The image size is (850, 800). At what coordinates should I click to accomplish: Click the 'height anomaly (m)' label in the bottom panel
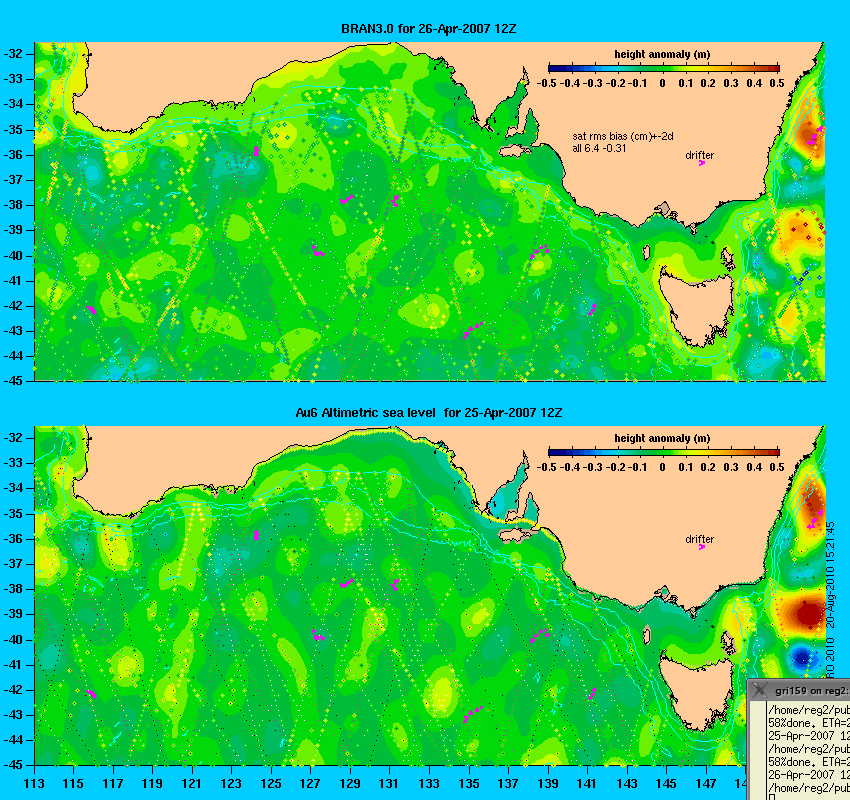(662, 438)
